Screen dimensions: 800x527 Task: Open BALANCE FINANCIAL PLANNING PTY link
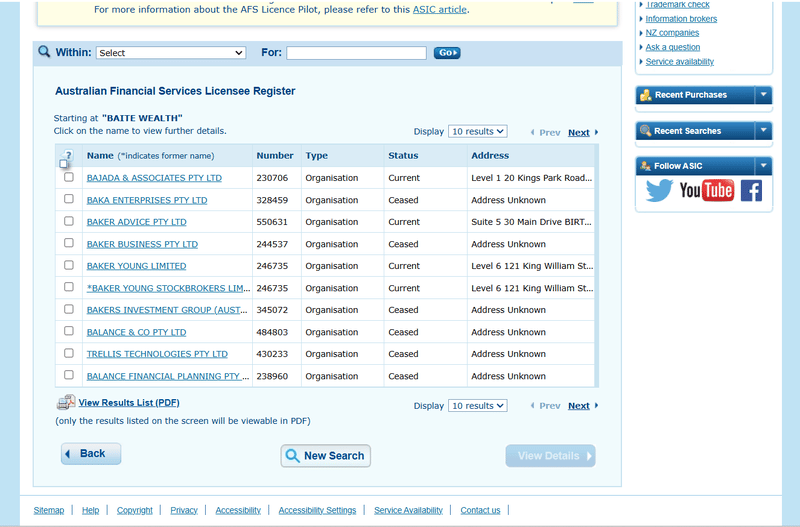(168, 376)
